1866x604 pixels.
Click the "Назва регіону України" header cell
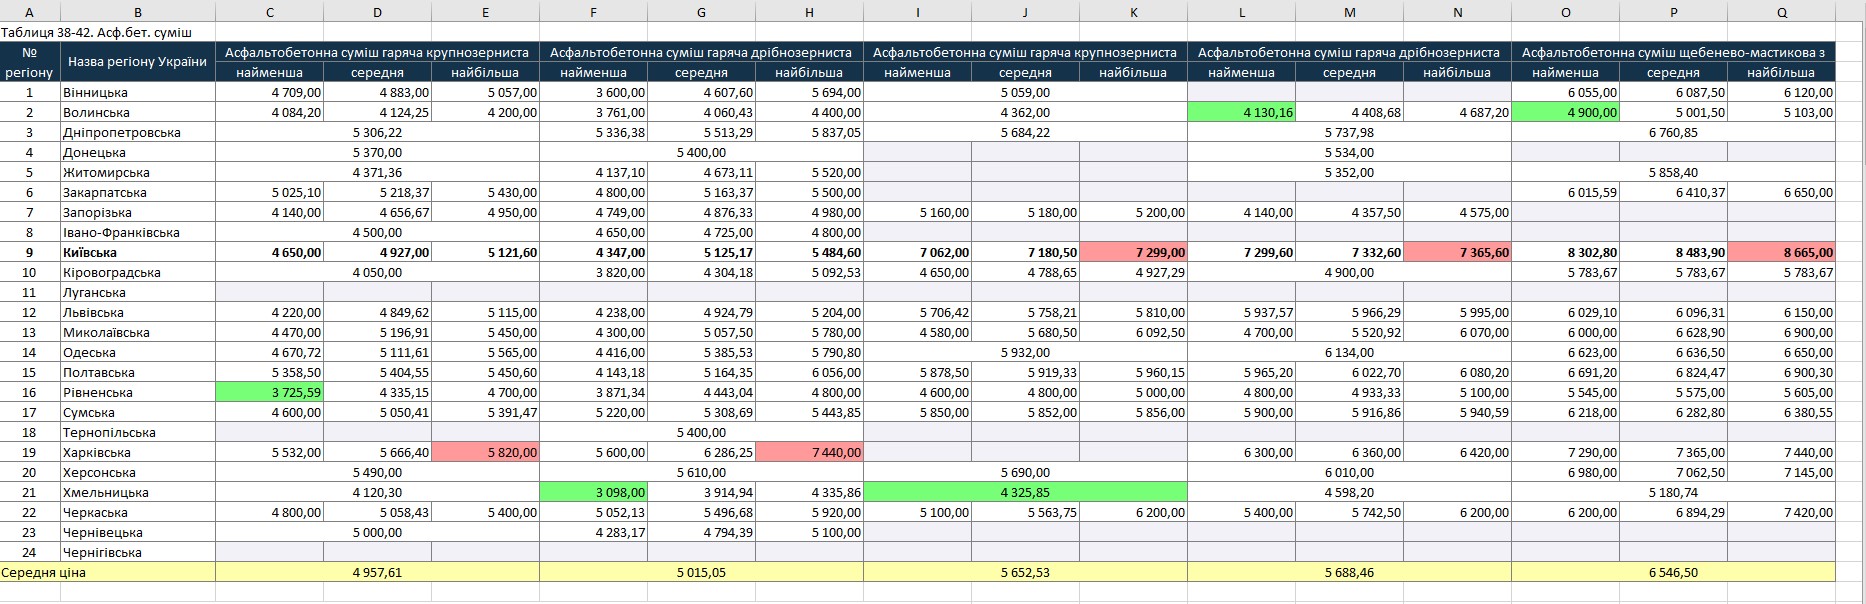tap(137, 62)
